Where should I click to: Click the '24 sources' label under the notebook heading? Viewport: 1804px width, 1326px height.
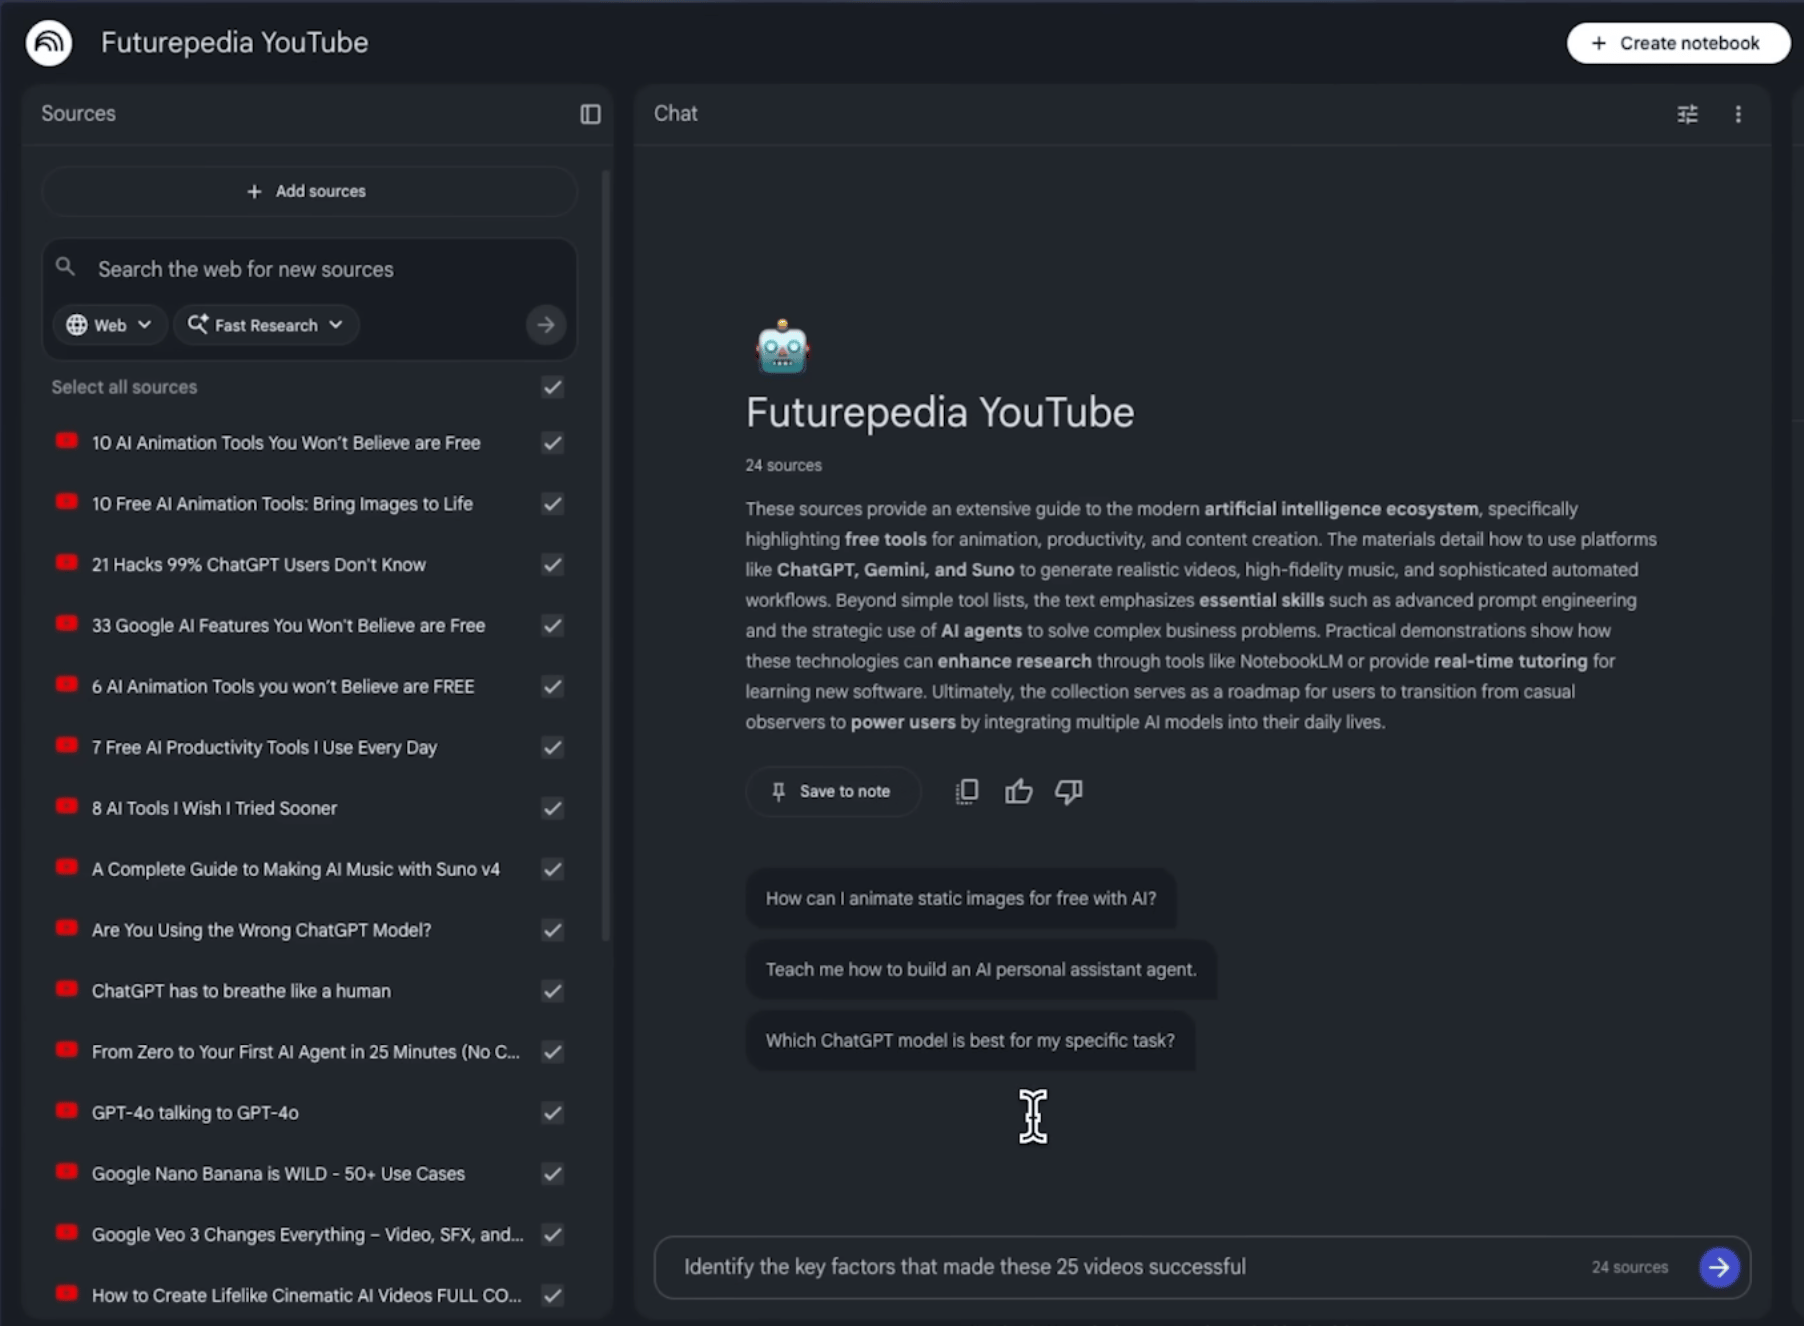(x=783, y=466)
